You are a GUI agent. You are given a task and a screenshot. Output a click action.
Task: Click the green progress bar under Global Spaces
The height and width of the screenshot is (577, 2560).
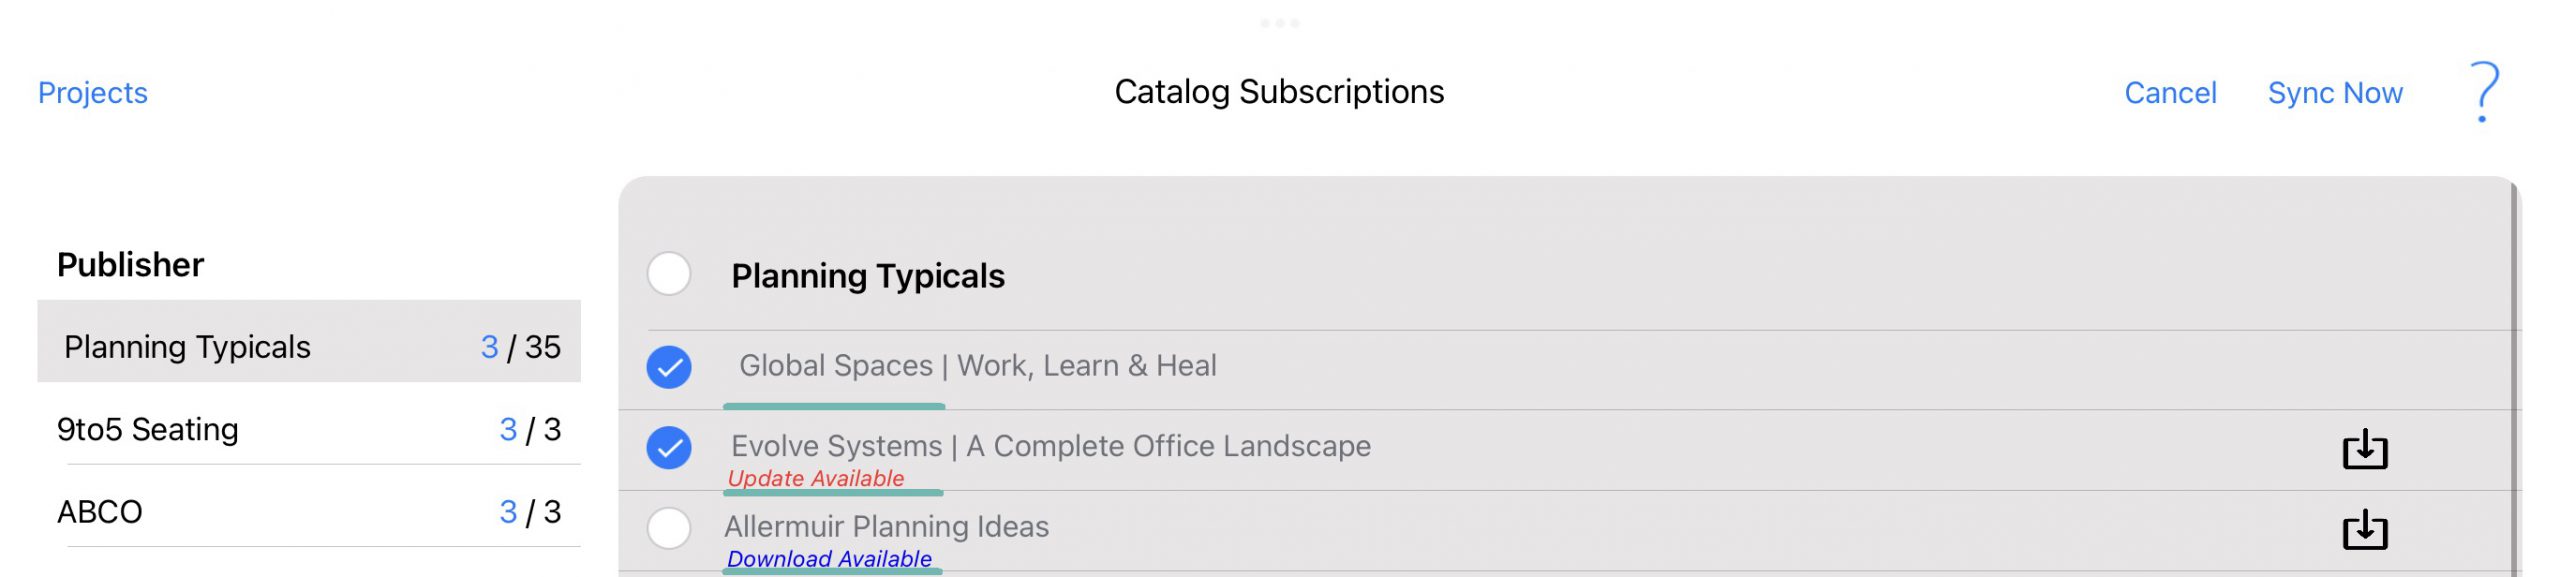(x=834, y=406)
